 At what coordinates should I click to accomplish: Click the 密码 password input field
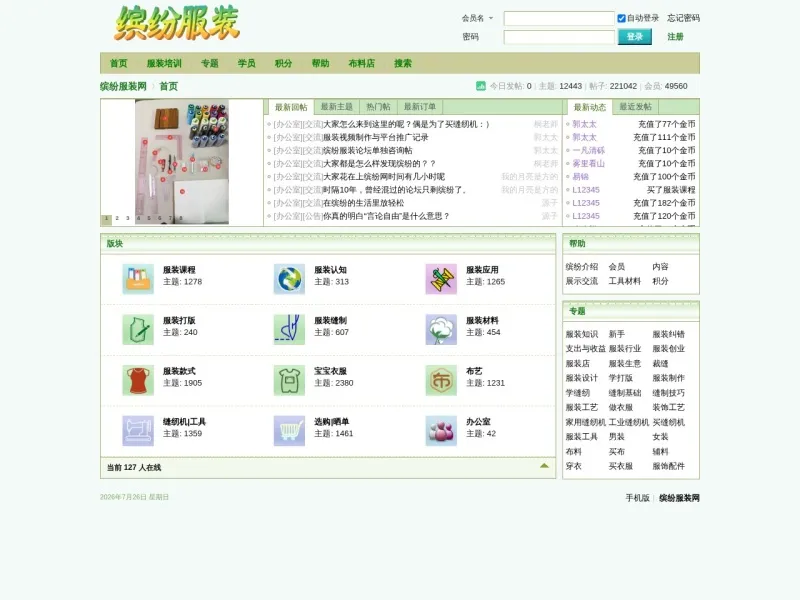point(559,37)
